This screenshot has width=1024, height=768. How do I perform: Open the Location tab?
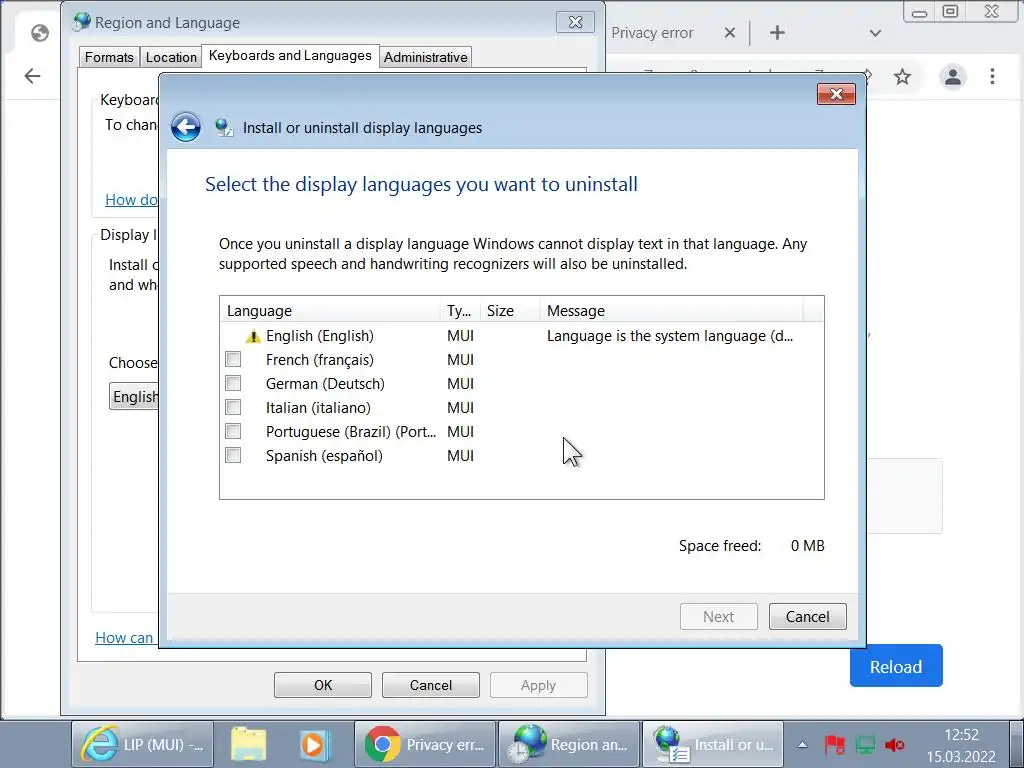pos(171,57)
